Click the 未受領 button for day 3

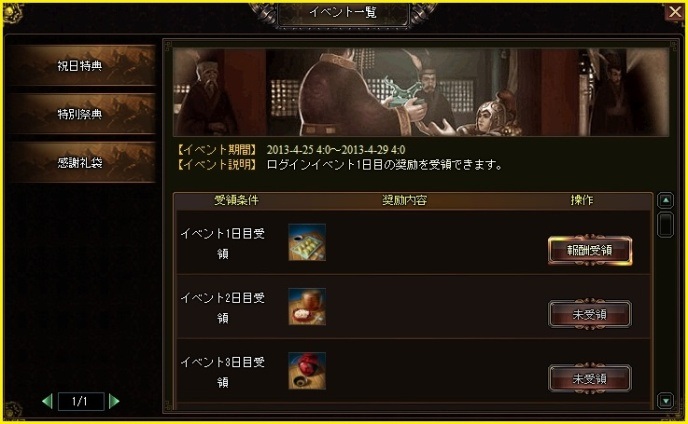pos(590,378)
